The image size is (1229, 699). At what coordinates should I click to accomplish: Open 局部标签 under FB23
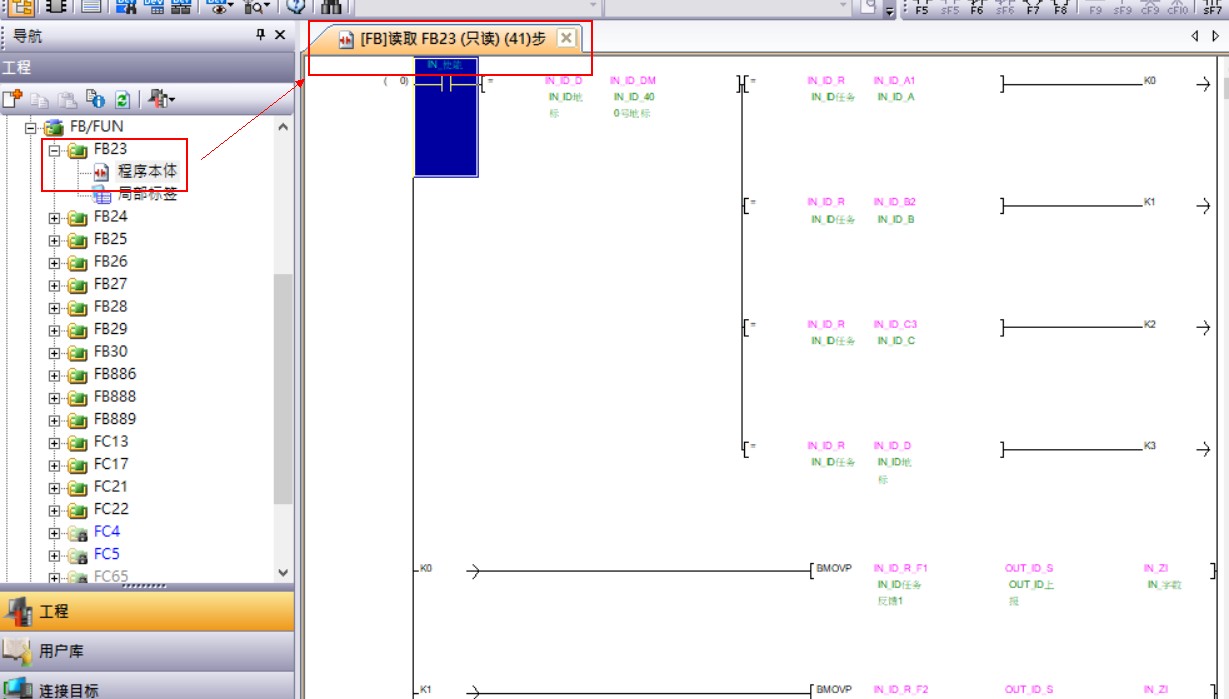coord(146,194)
